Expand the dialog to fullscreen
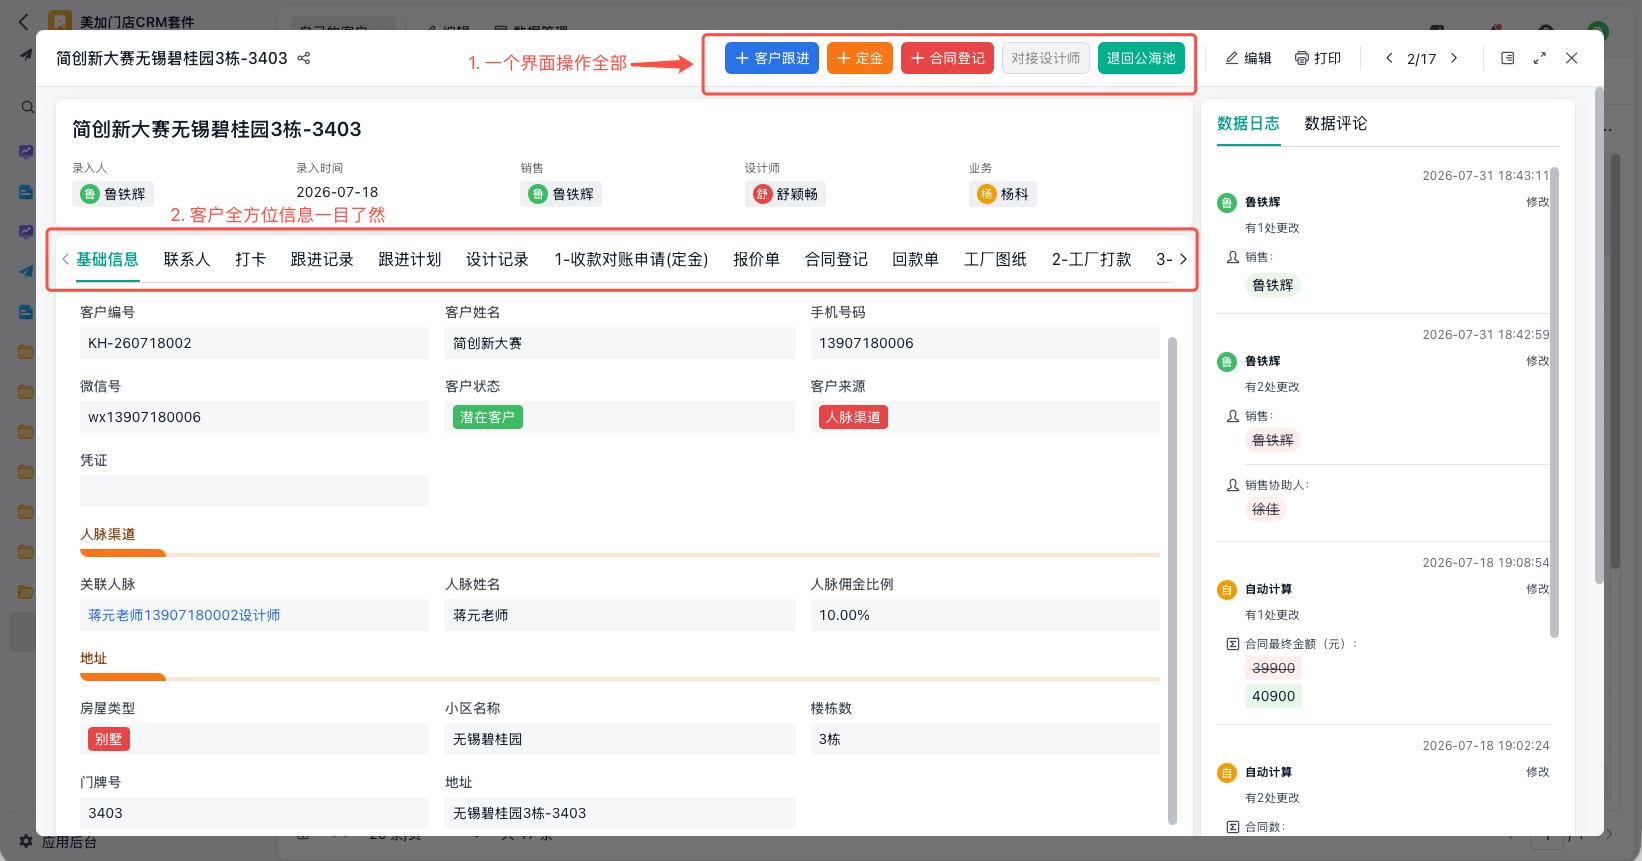Viewport: 1642px width, 861px height. pos(1540,58)
